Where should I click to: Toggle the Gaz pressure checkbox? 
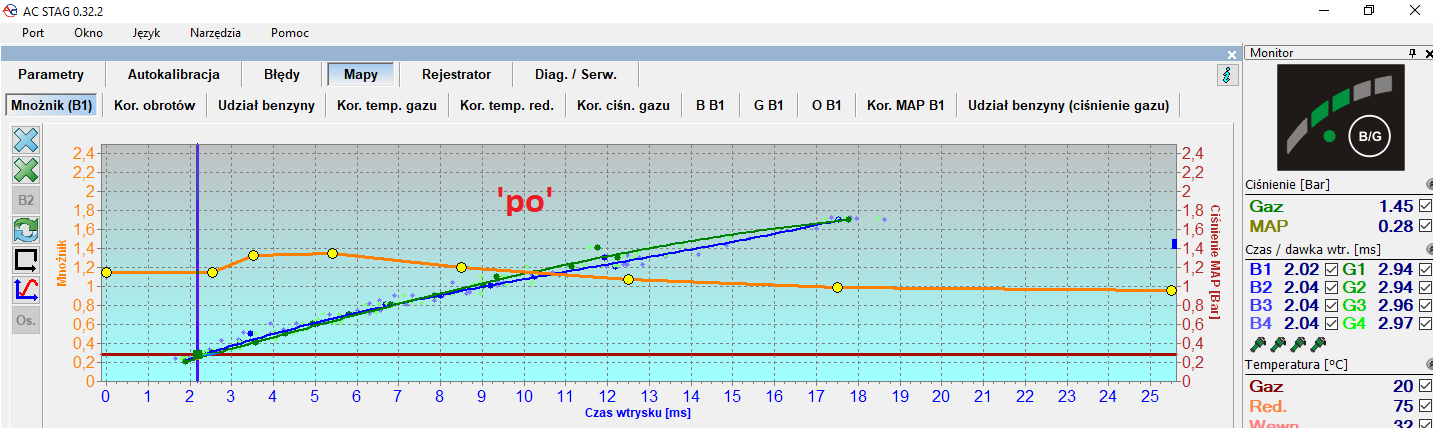1425,205
